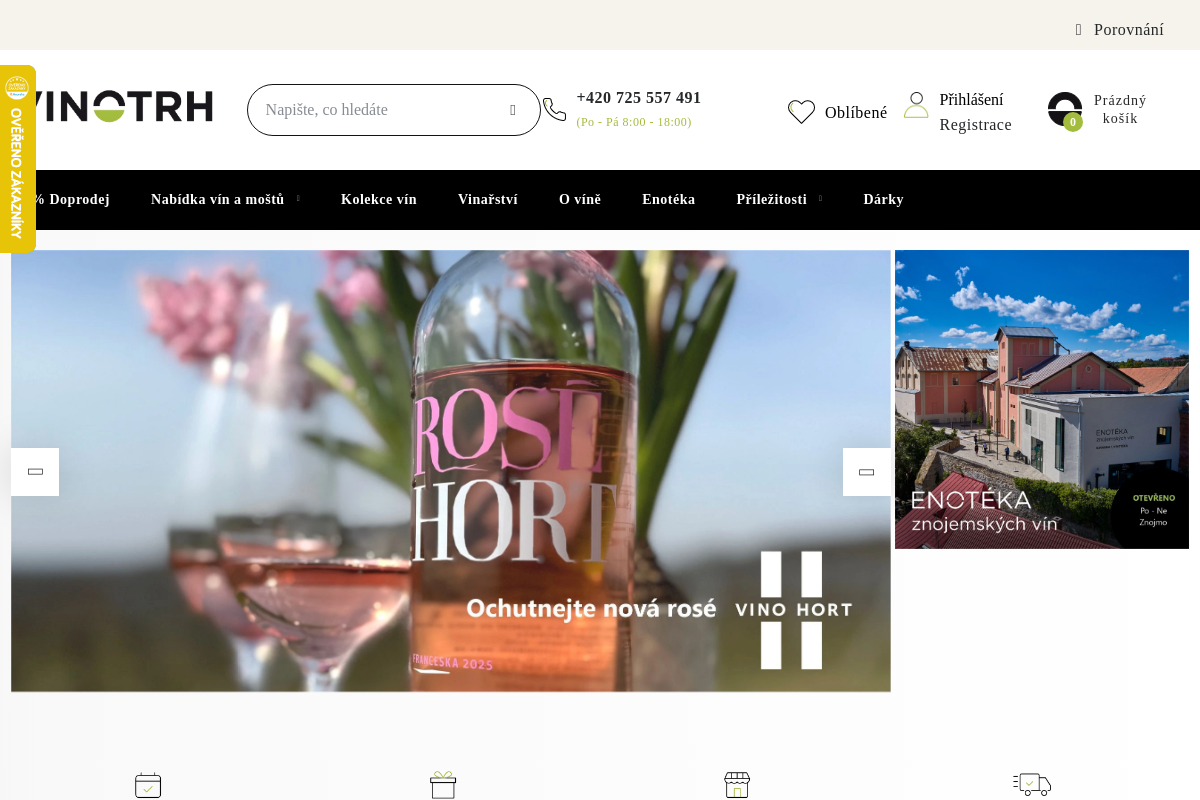Open the Vinařství menu item
Image resolution: width=1200 pixels, height=800 pixels.
(487, 199)
